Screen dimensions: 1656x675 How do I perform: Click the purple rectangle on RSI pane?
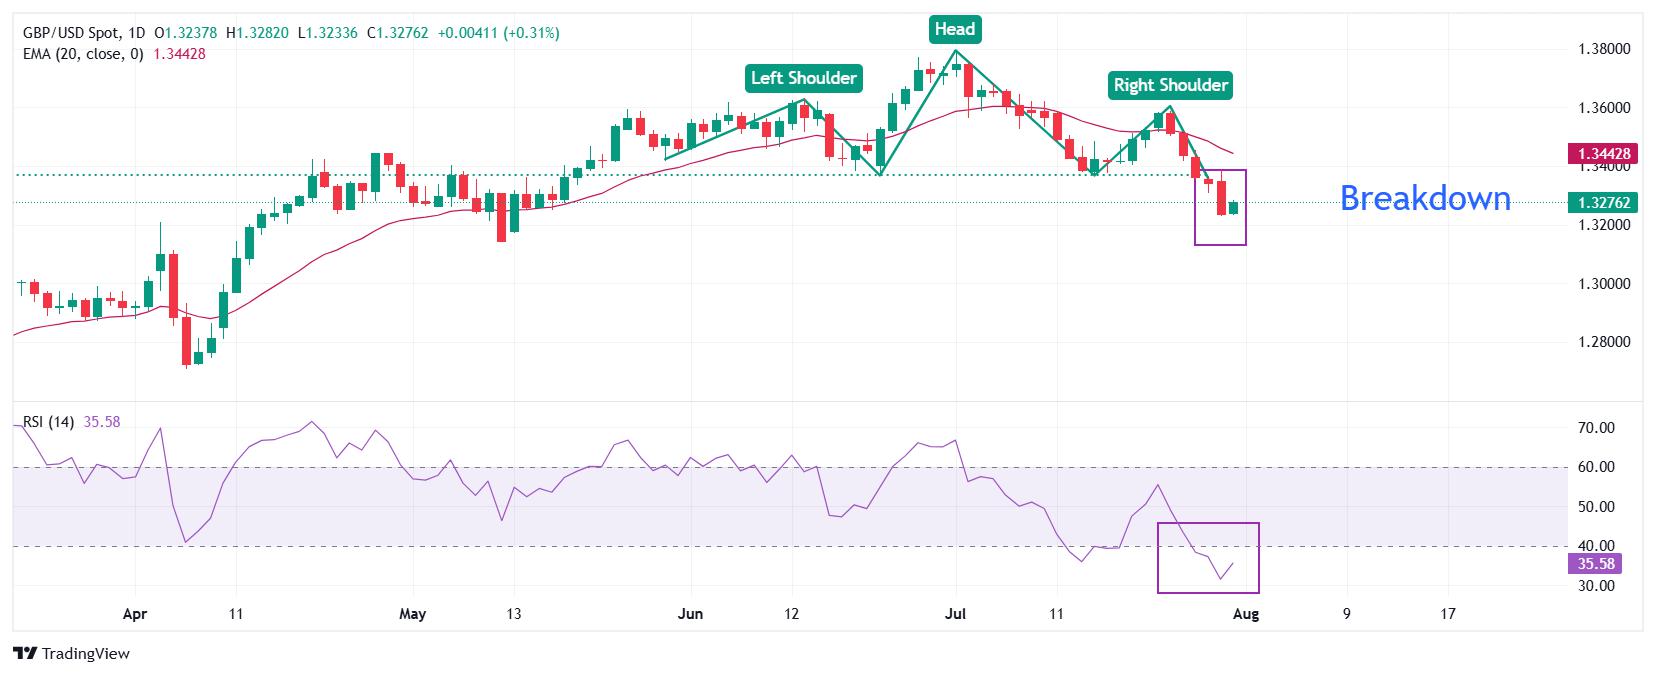[x=1208, y=557]
